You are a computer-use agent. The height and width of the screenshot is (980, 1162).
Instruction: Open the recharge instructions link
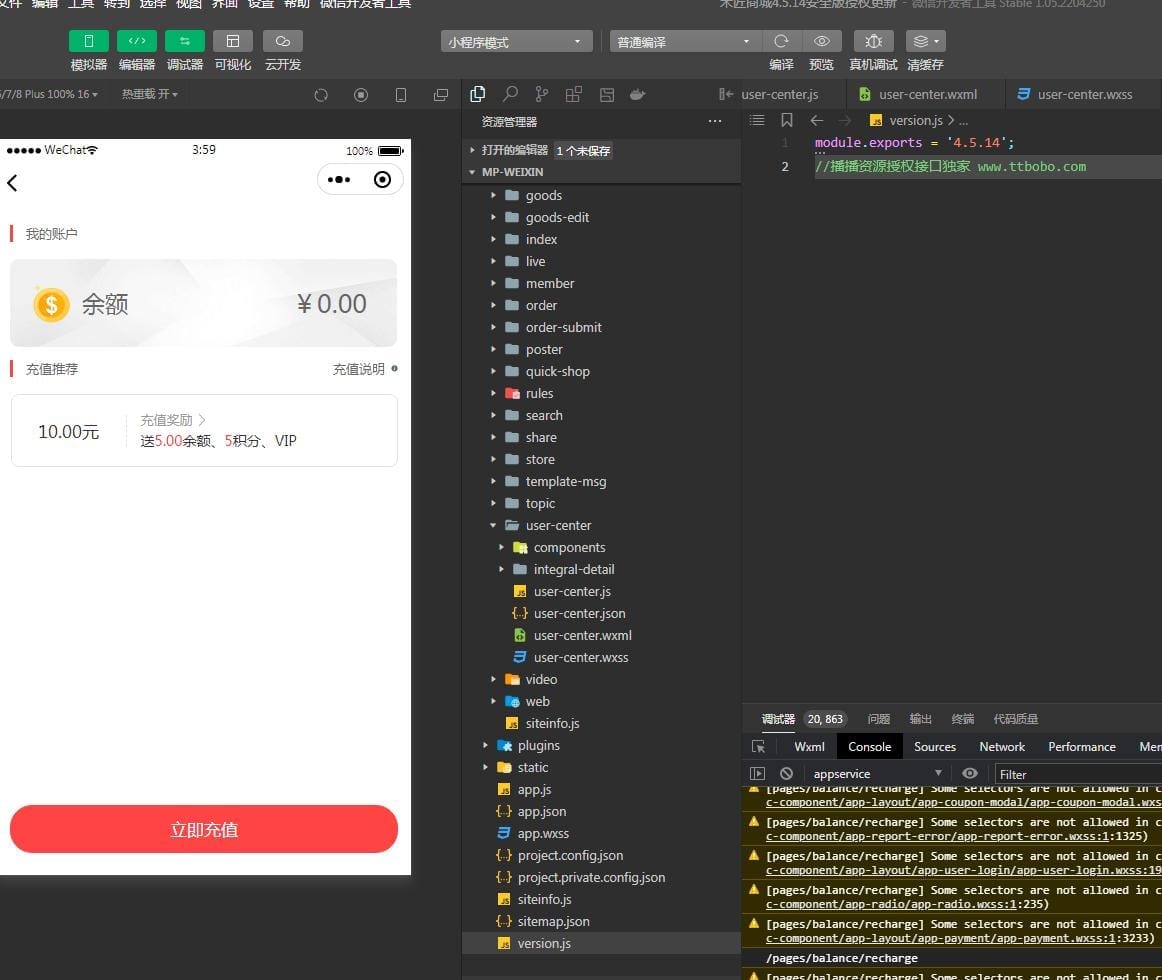(365, 369)
